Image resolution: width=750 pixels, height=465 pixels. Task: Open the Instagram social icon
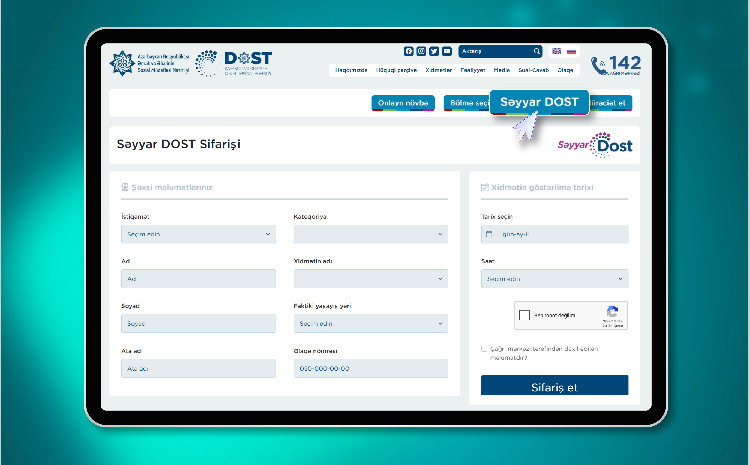tap(421, 51)
